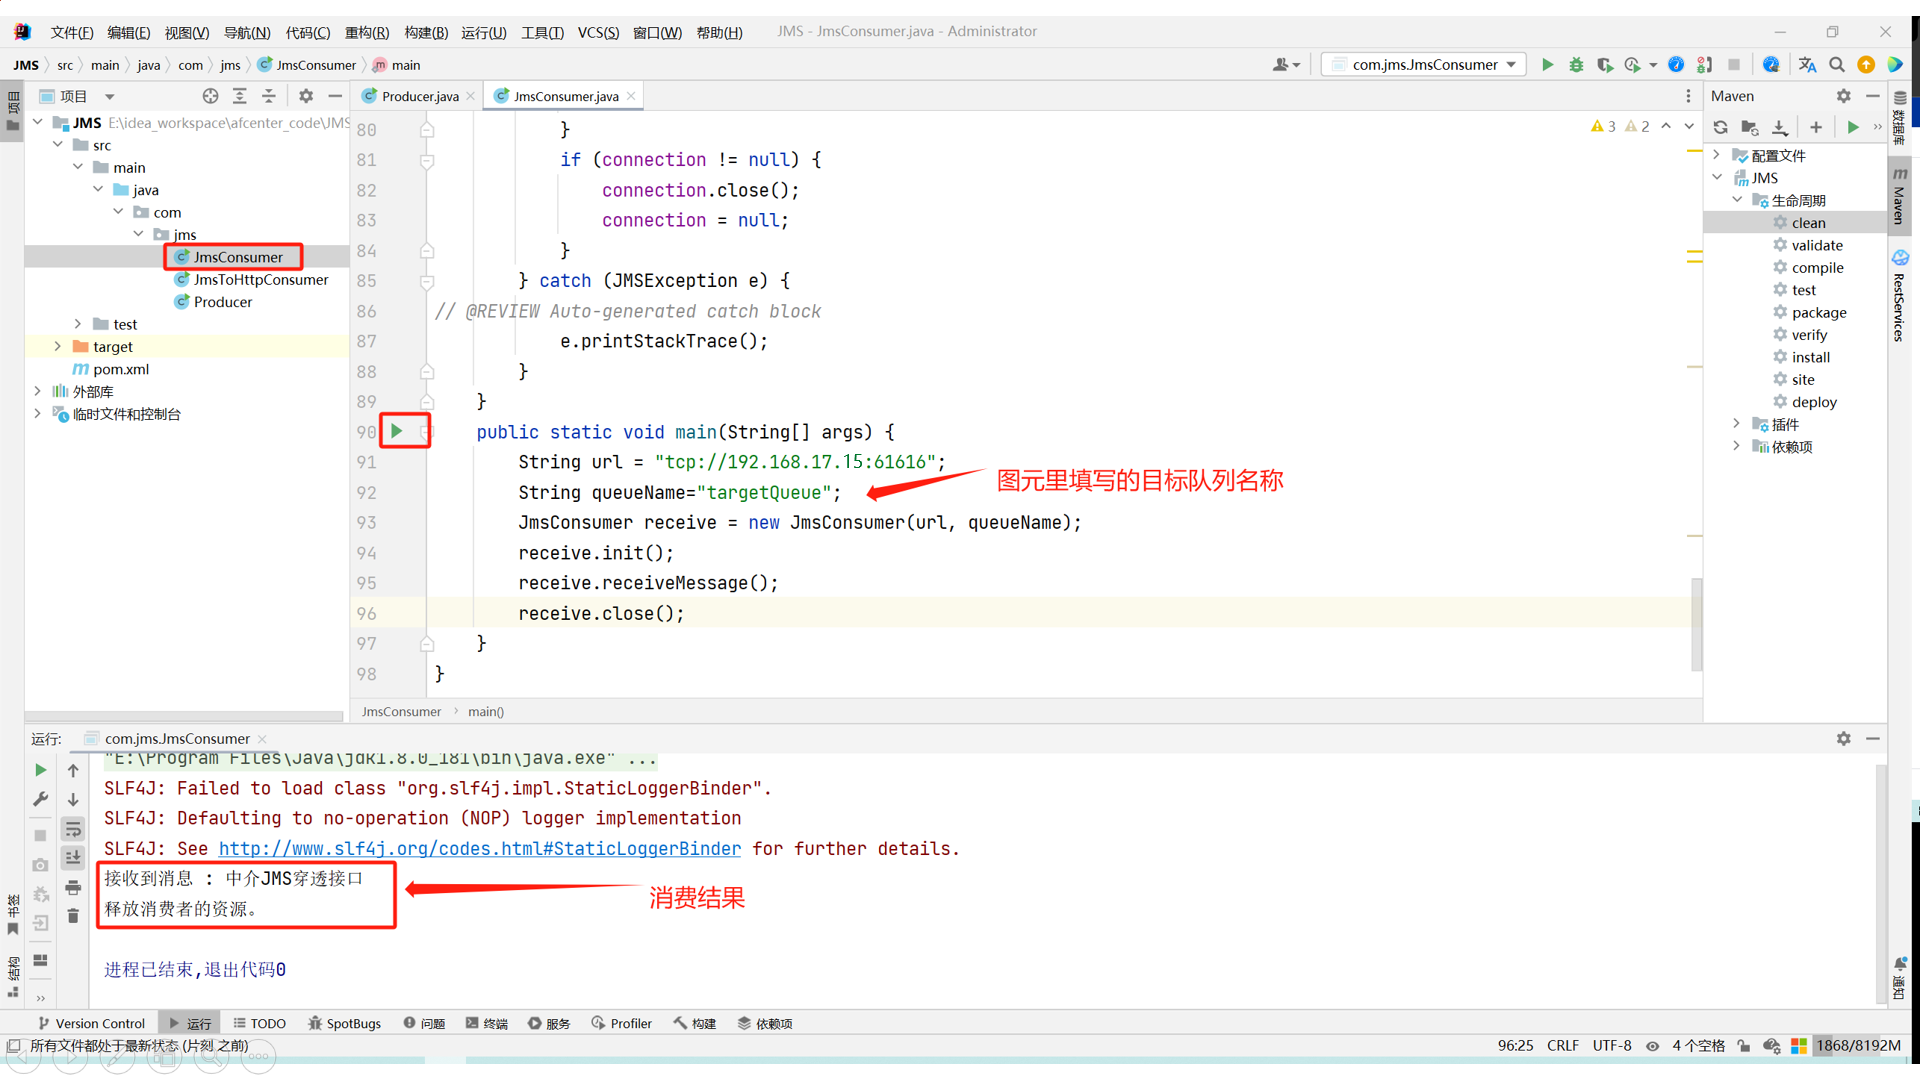Screen dimensions: 1920x1080
Task: Click the locate-file crosshair icon in Project panel
Action: click(x=210, y=96)
